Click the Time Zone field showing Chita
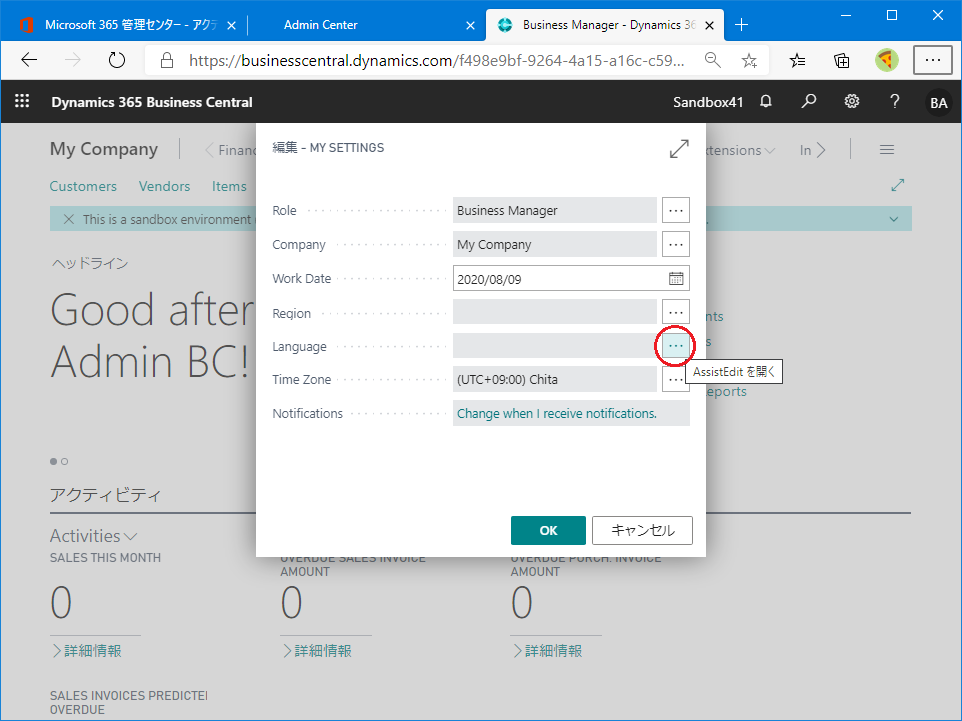The height and width of the screenshot is (721, 962). [555, 379]
